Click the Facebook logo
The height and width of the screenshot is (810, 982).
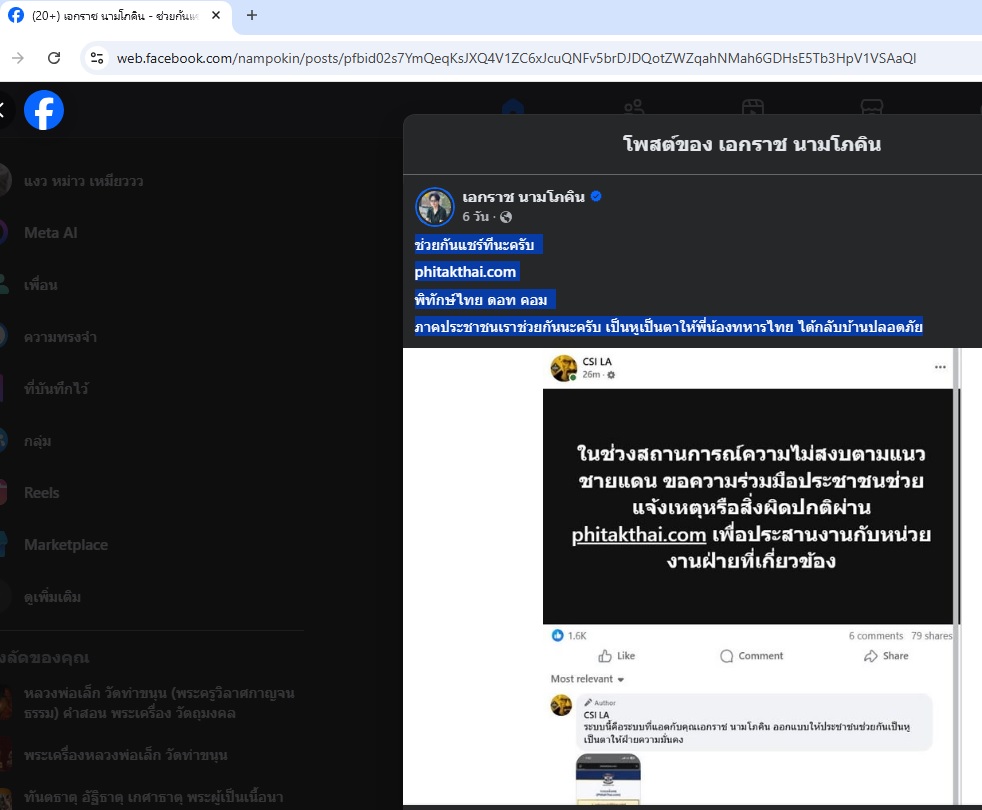[44, 110]
